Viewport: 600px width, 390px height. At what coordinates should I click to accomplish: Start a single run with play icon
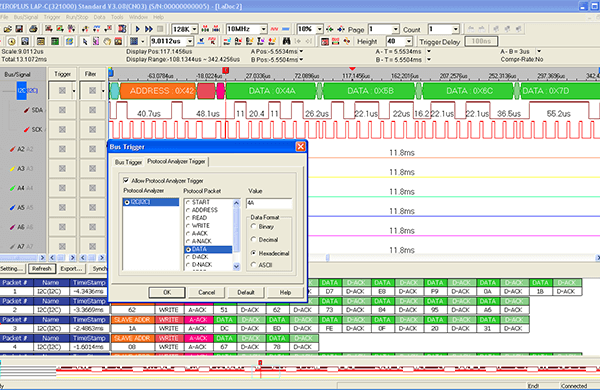coord(137,29)
